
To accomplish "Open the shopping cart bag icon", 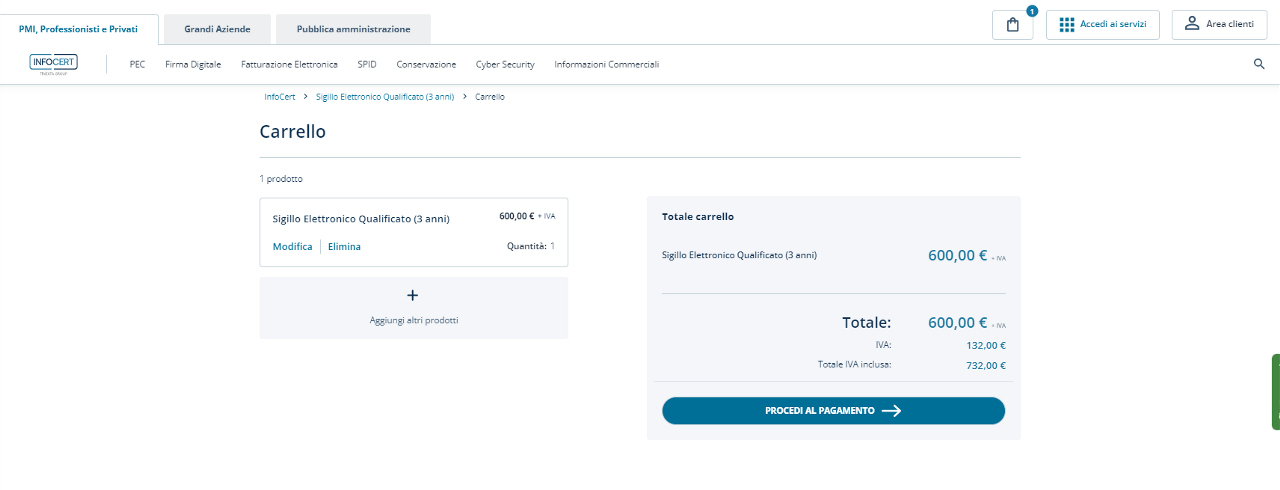I will pyautogui.click(x=1012, y=25).
